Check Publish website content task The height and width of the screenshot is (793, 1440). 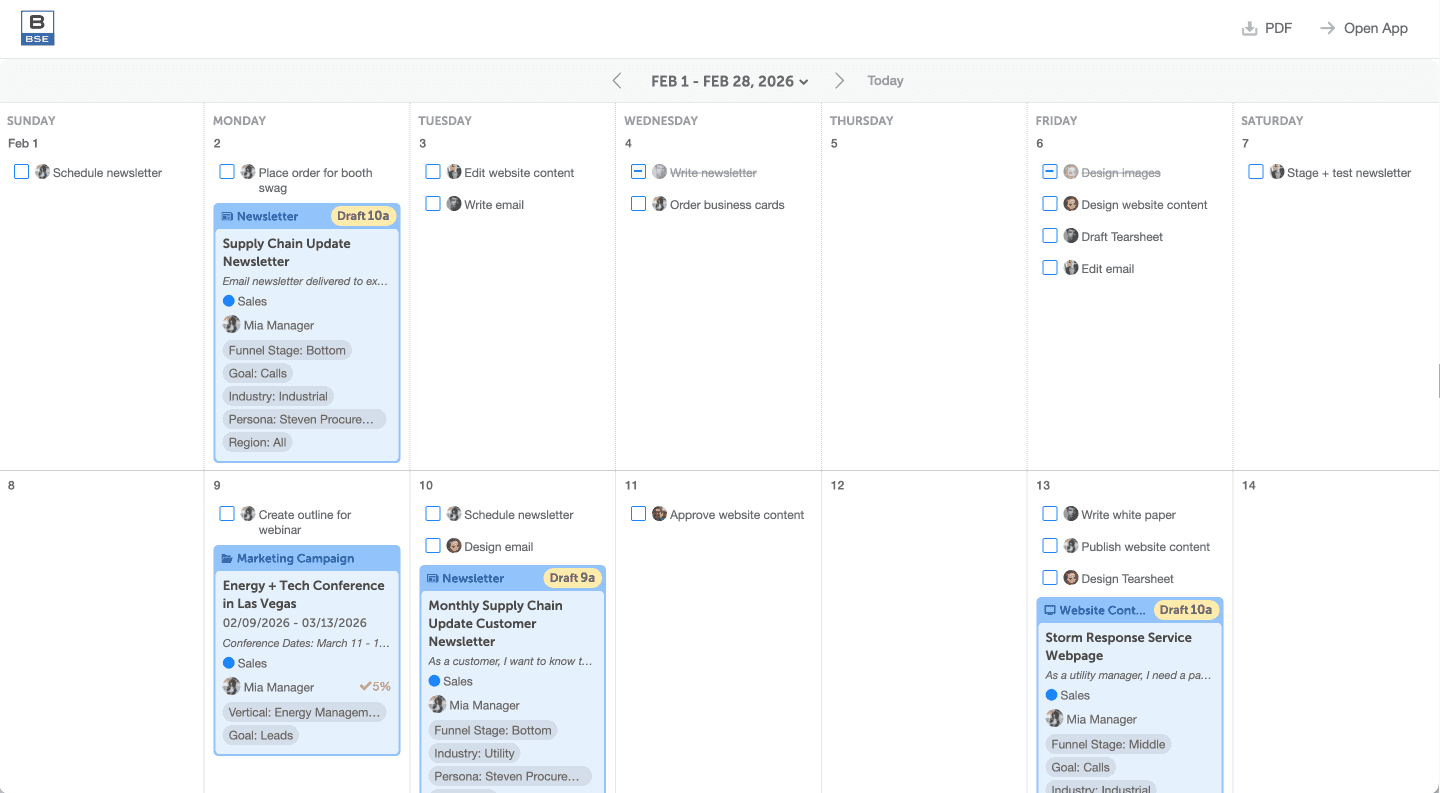[x=1050, y=546]
